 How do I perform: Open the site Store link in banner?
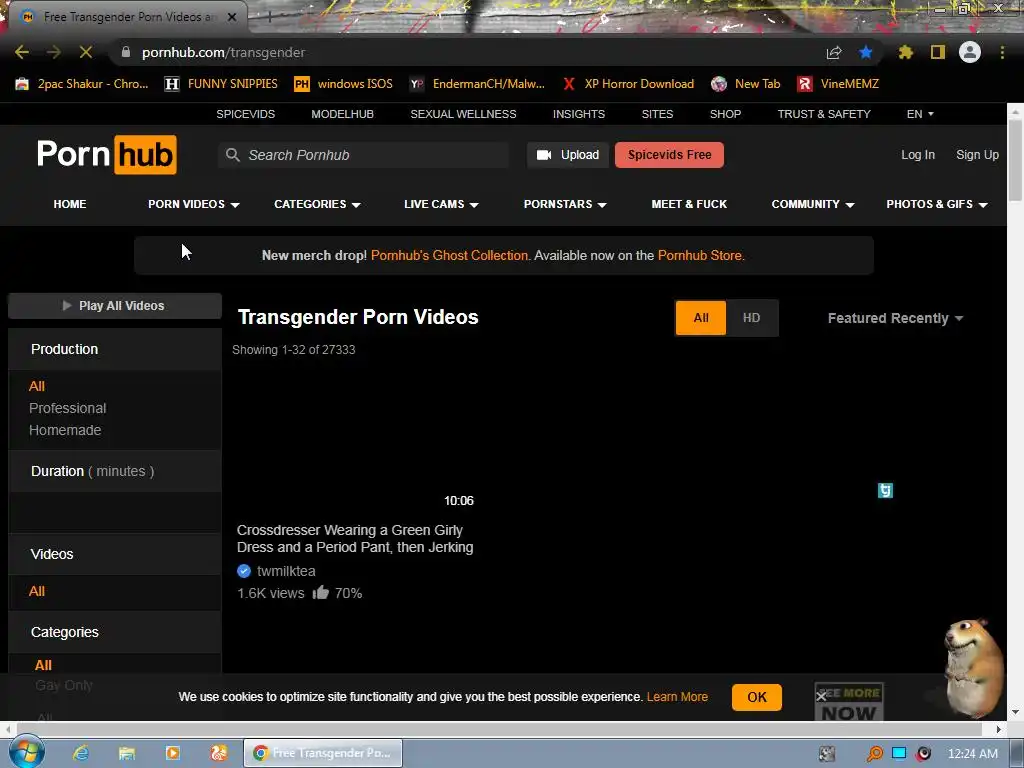(701, 255)
